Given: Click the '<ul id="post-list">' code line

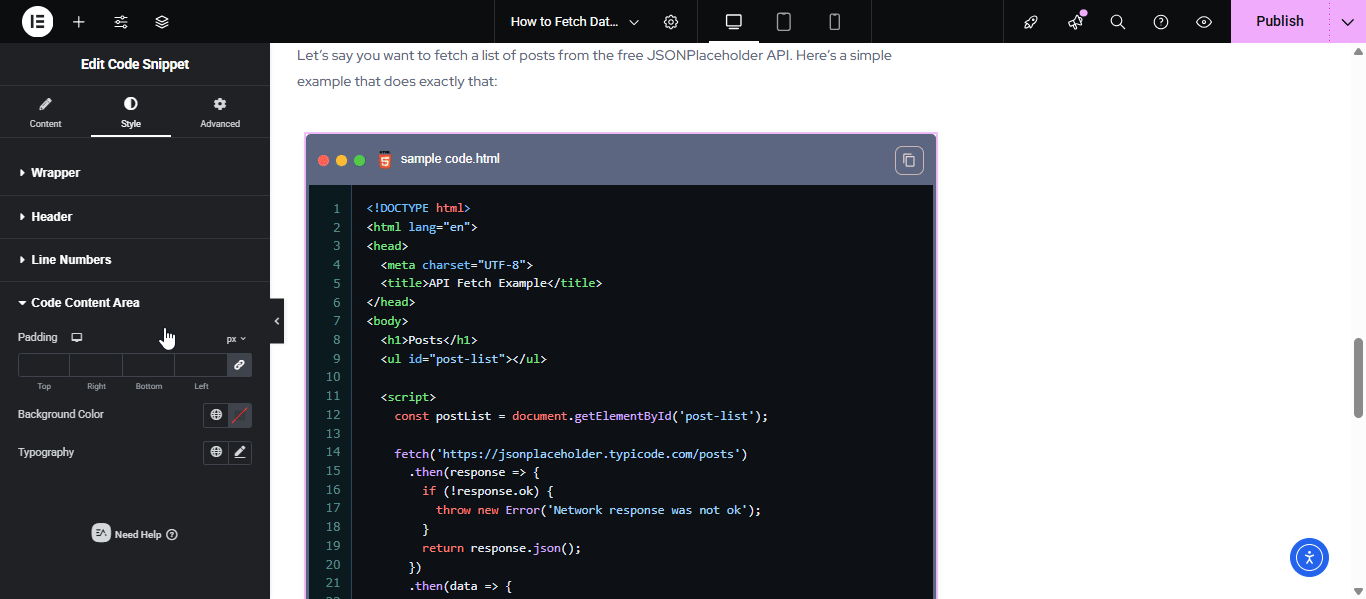Looking at the screenshot, I should (463, 359).
